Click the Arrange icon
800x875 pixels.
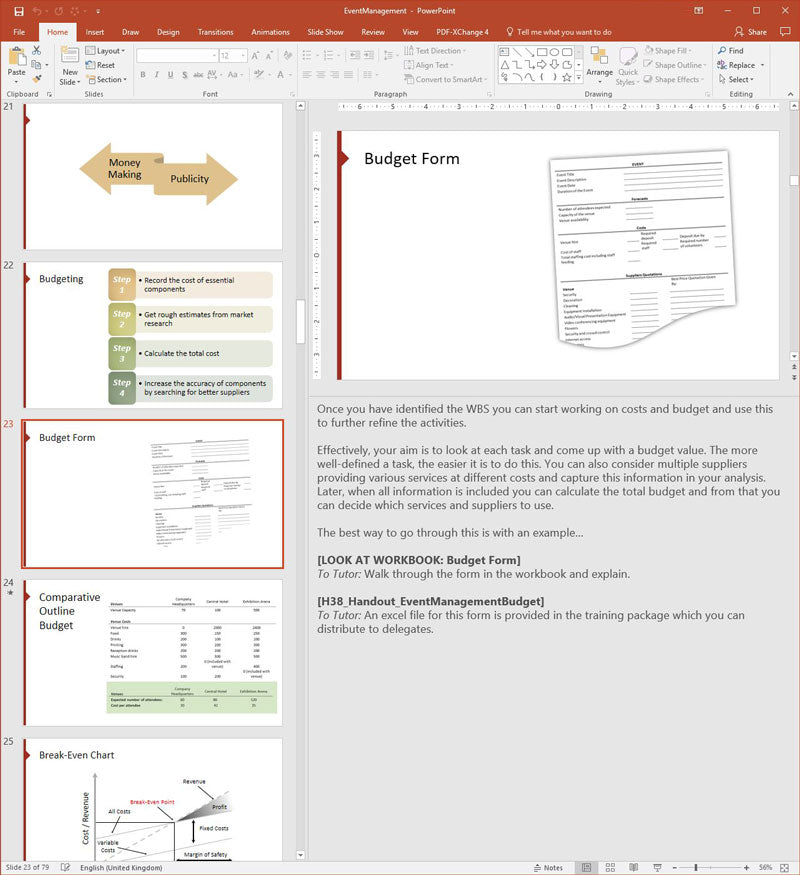tap(599, 56)
